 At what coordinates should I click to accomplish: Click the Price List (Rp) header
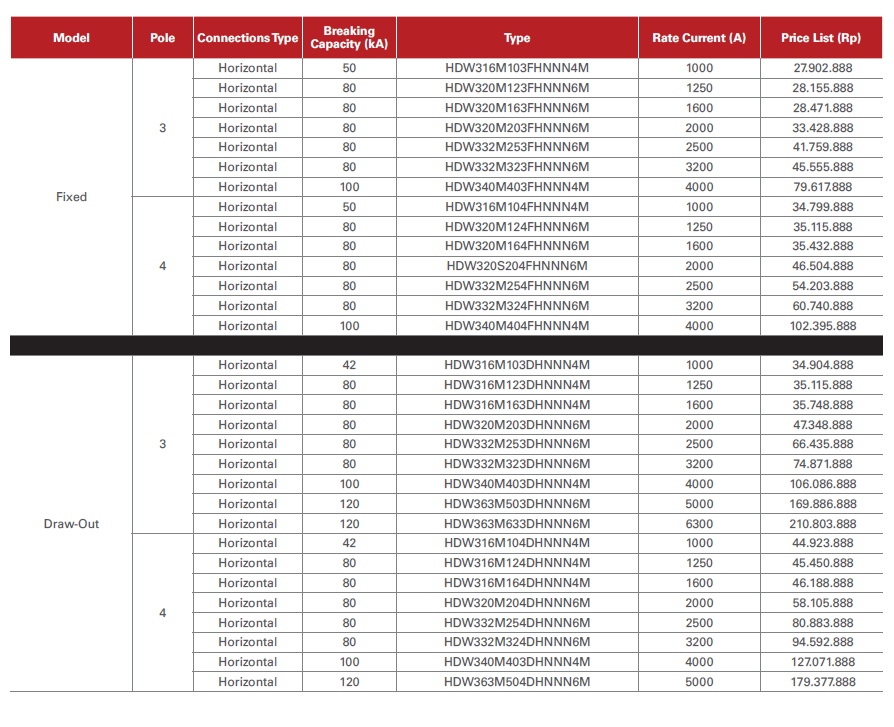coord(821,38)
